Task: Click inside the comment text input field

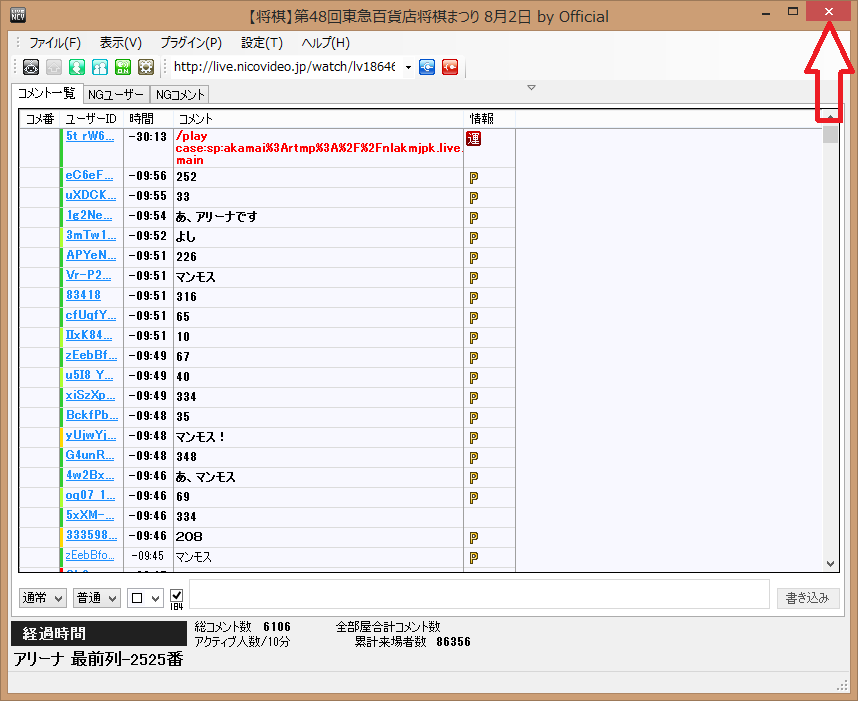Action: pyautogui.click(x=478, y=594)
